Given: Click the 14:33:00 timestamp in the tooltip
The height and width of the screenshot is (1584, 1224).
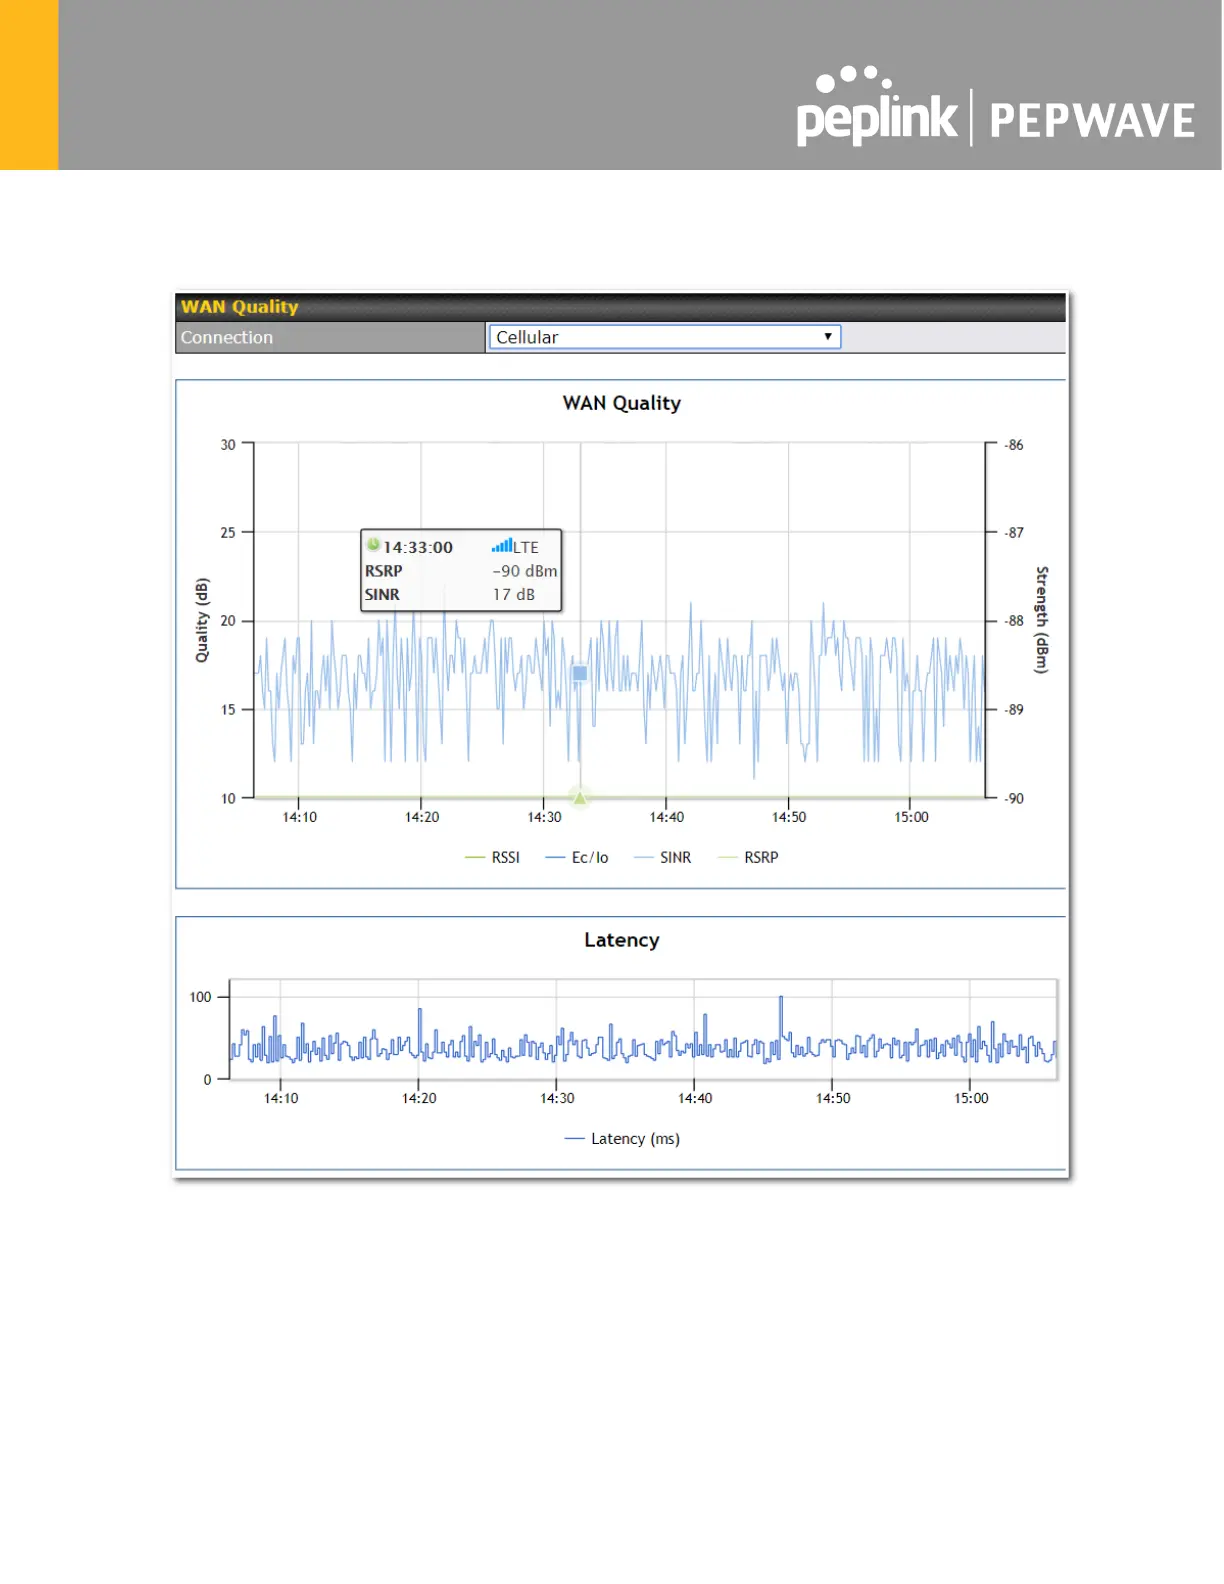Looking at the screenshot, I should point(418,547).
